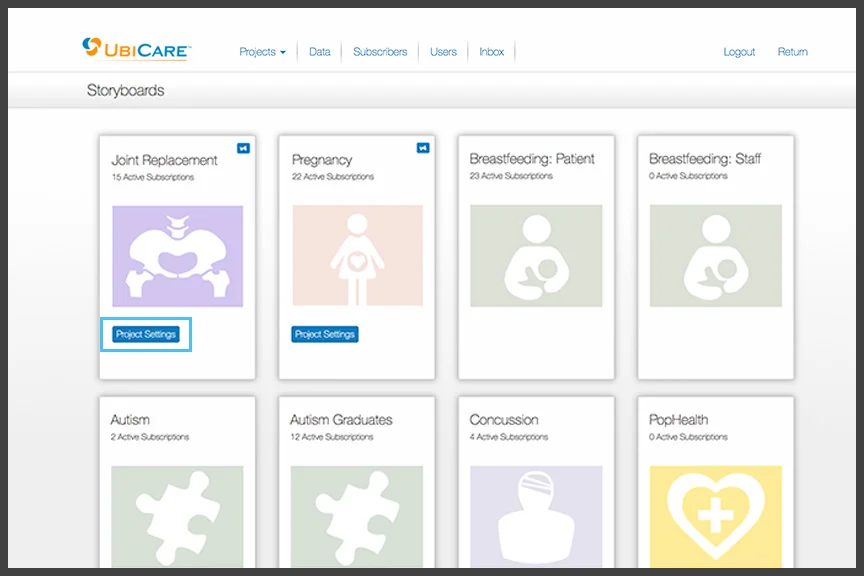Open Project Settings for Pregnancy
This screenshot has width=864, height=576.
click(x=325, y=334)
